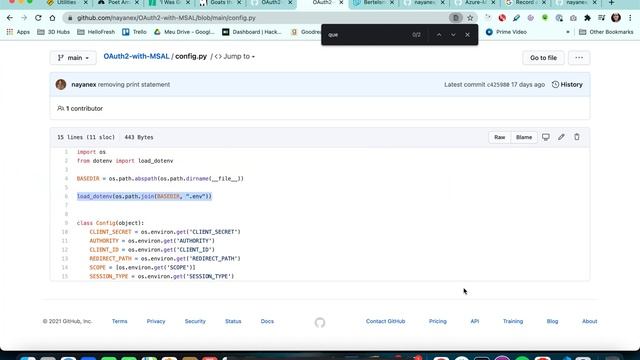Open the Meu Drive Google bookmark
Screen dimensions: 640x360
pos(184,32)
